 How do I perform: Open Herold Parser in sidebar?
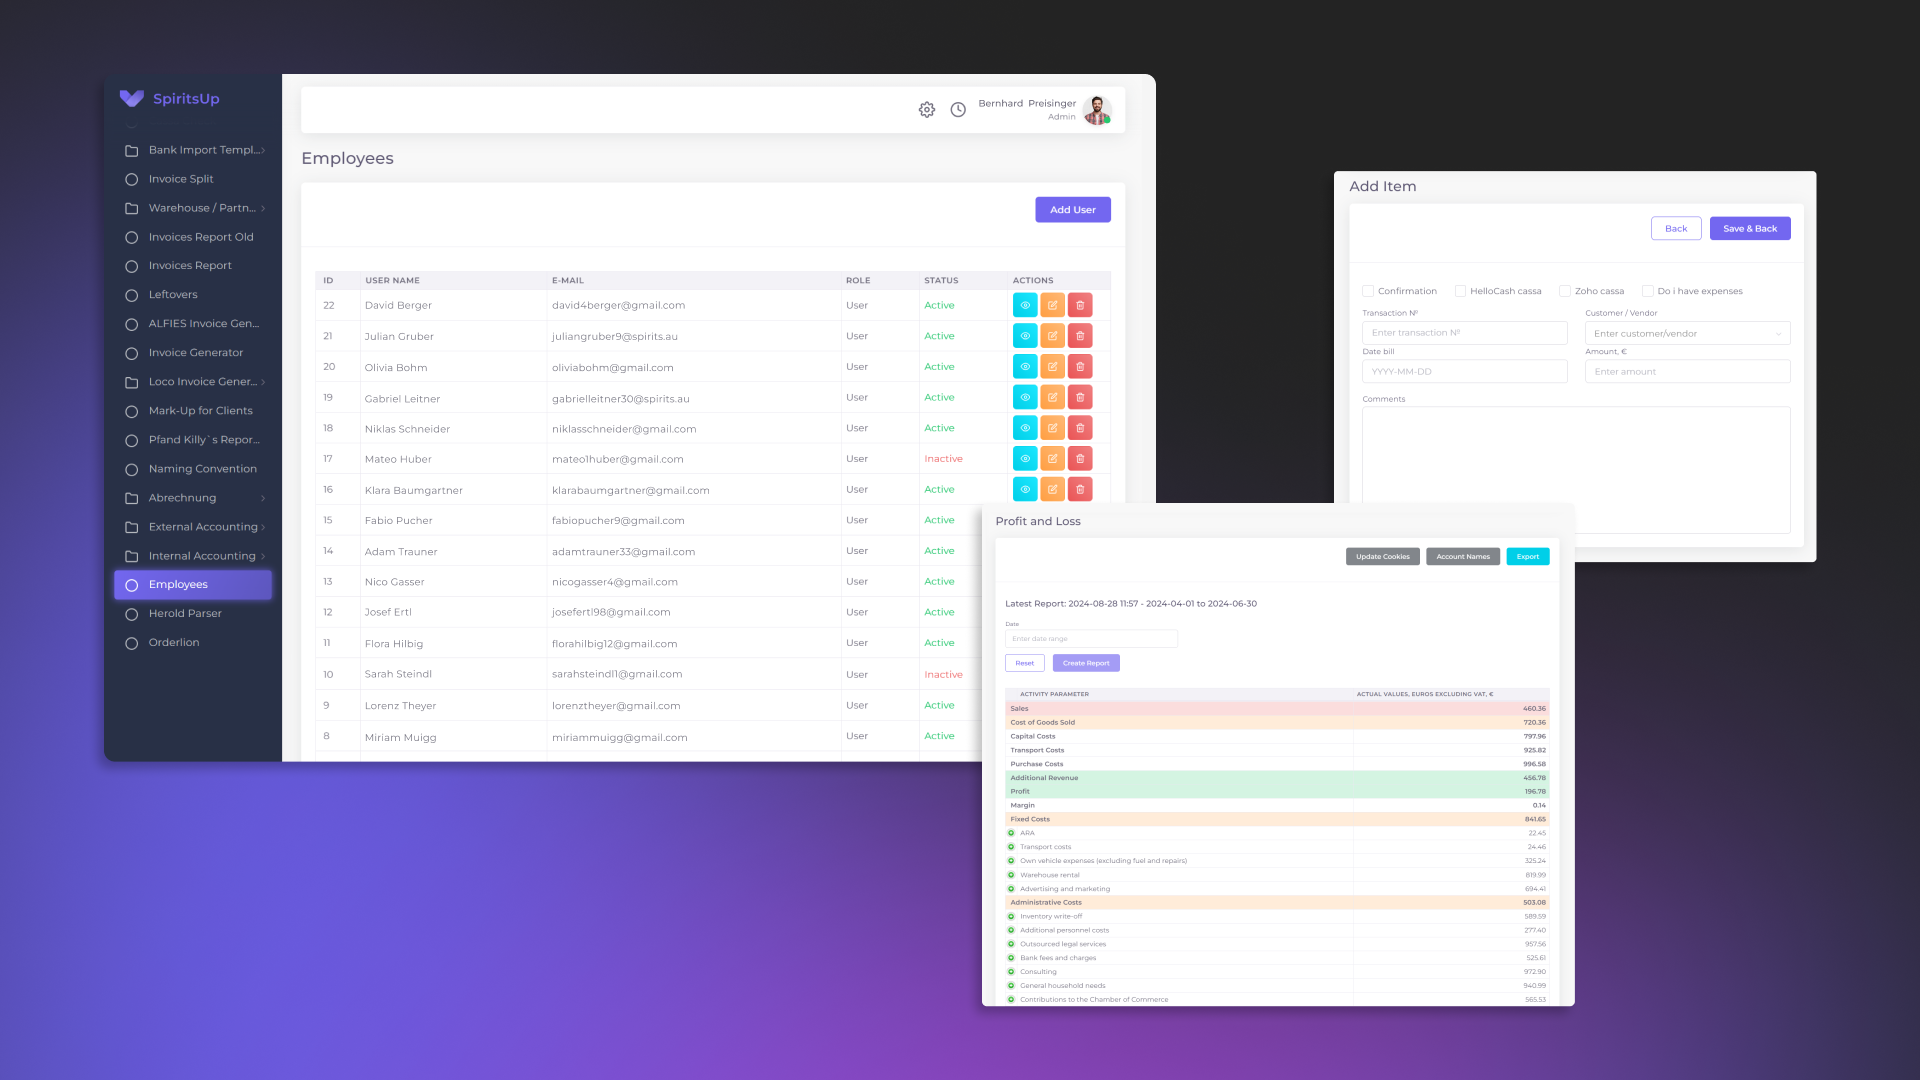pos(185,614)
